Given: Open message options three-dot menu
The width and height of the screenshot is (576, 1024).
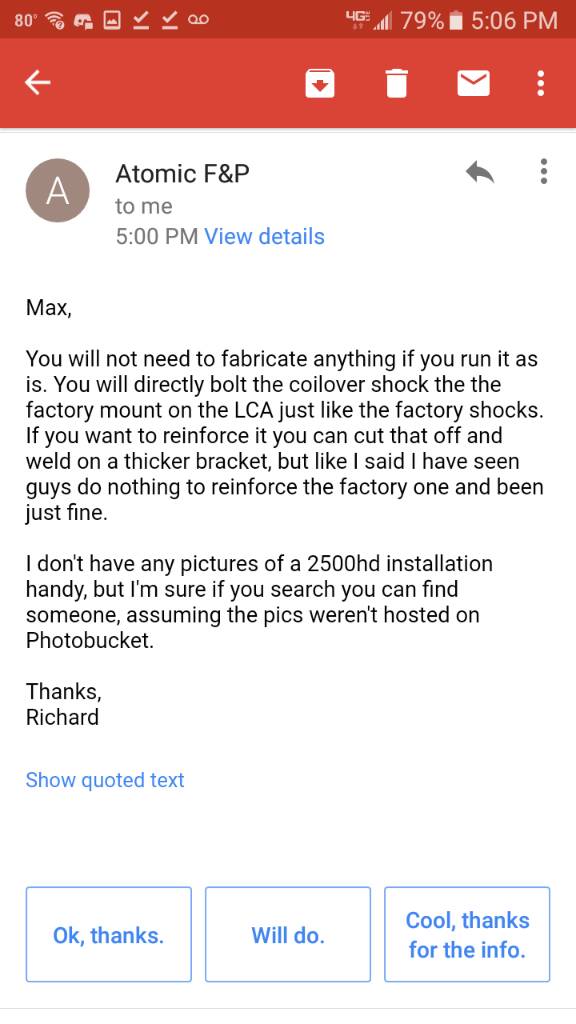Looking at the screenshot, I should tap(543, 172).
